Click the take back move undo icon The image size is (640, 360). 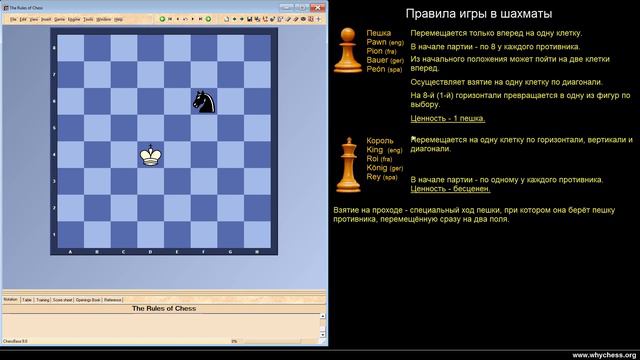pos(185,19)
